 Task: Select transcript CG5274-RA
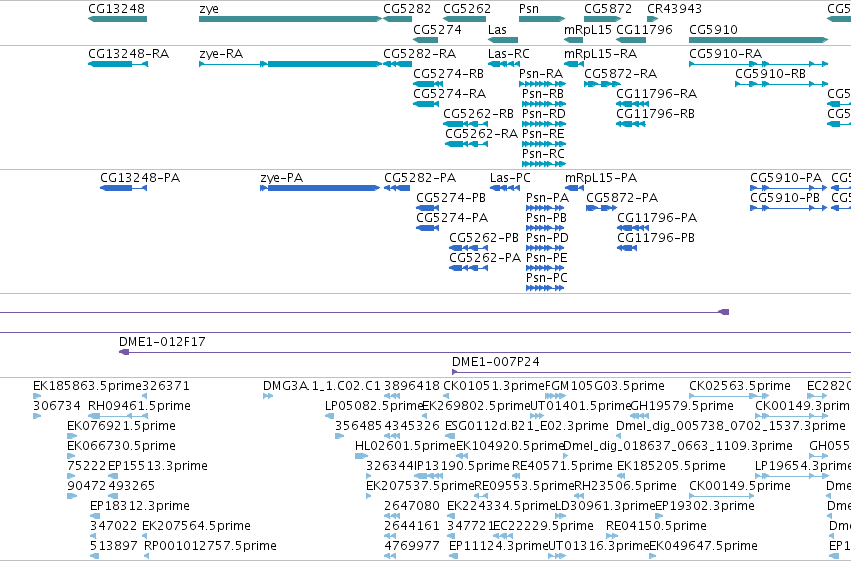[x=449, y=93]
